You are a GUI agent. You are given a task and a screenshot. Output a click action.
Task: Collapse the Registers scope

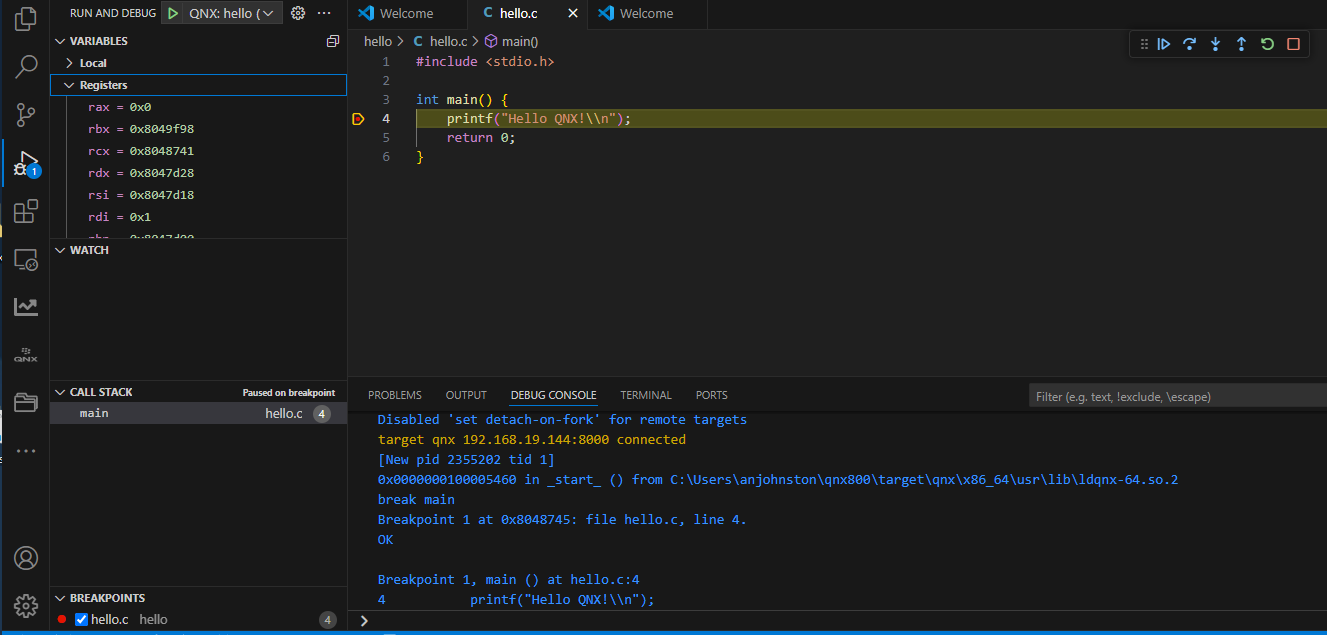pyautogui.click(x=198, y=85)
